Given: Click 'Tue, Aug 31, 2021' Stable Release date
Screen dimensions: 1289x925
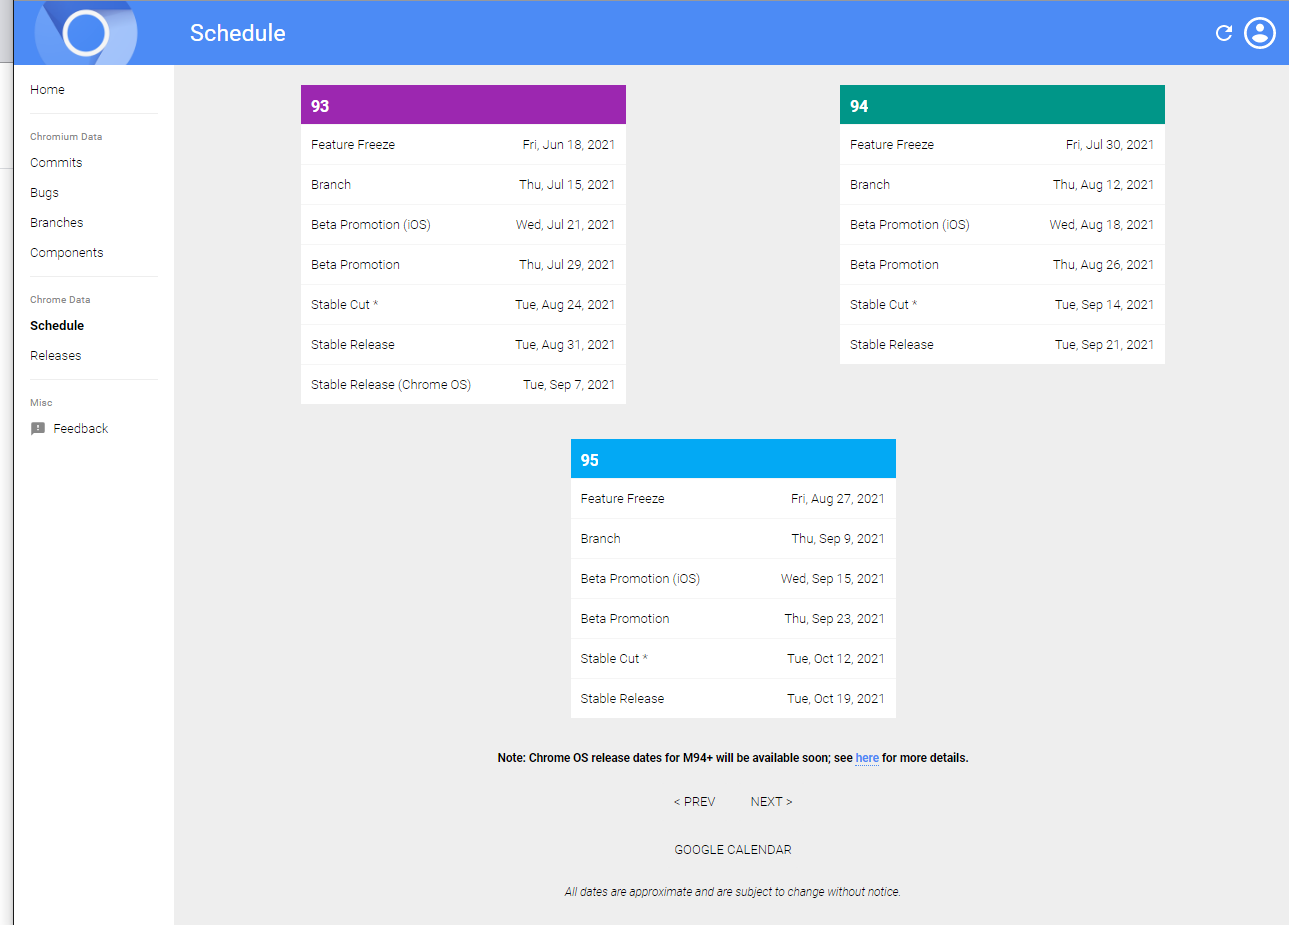Looking at the screenshot, I should pyautogui.click(x=565, y=345).
